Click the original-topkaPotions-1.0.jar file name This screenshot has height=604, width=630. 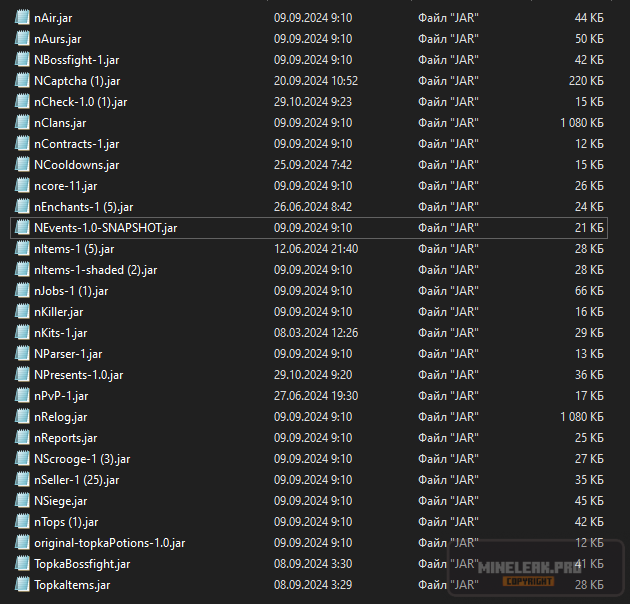click(x=109, y=542)
